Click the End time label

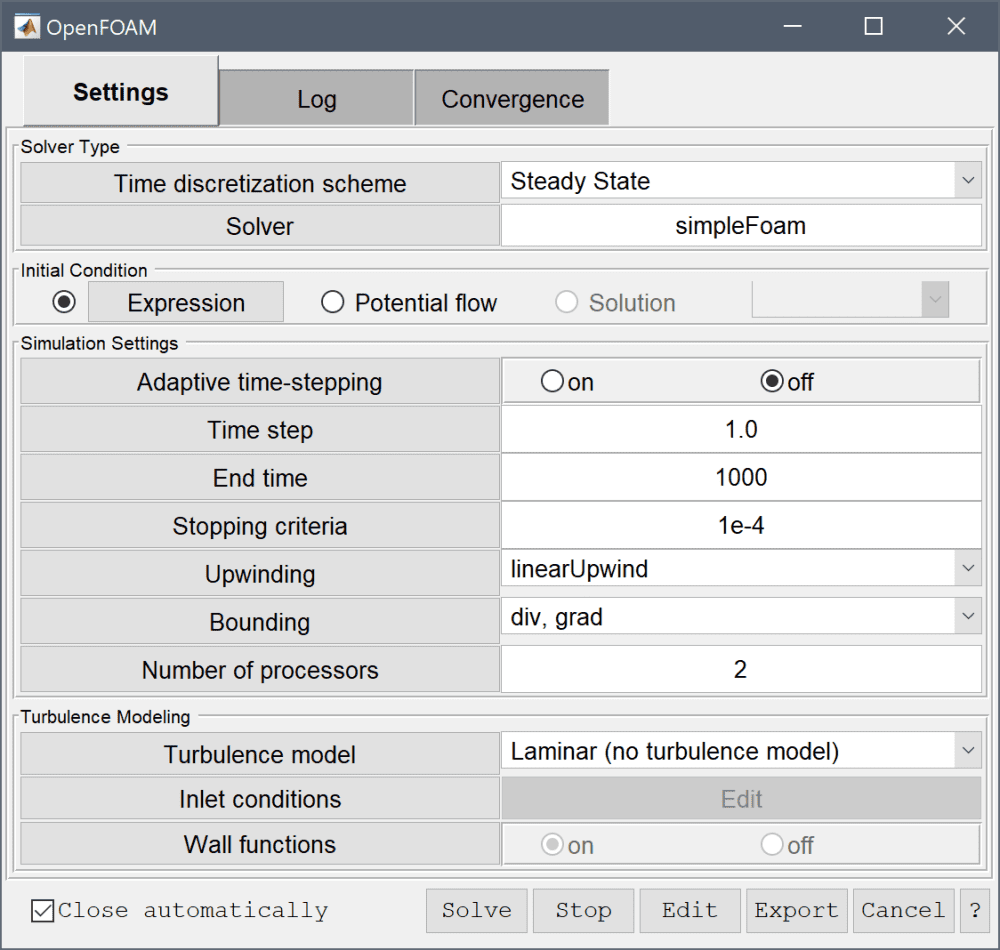260,478
